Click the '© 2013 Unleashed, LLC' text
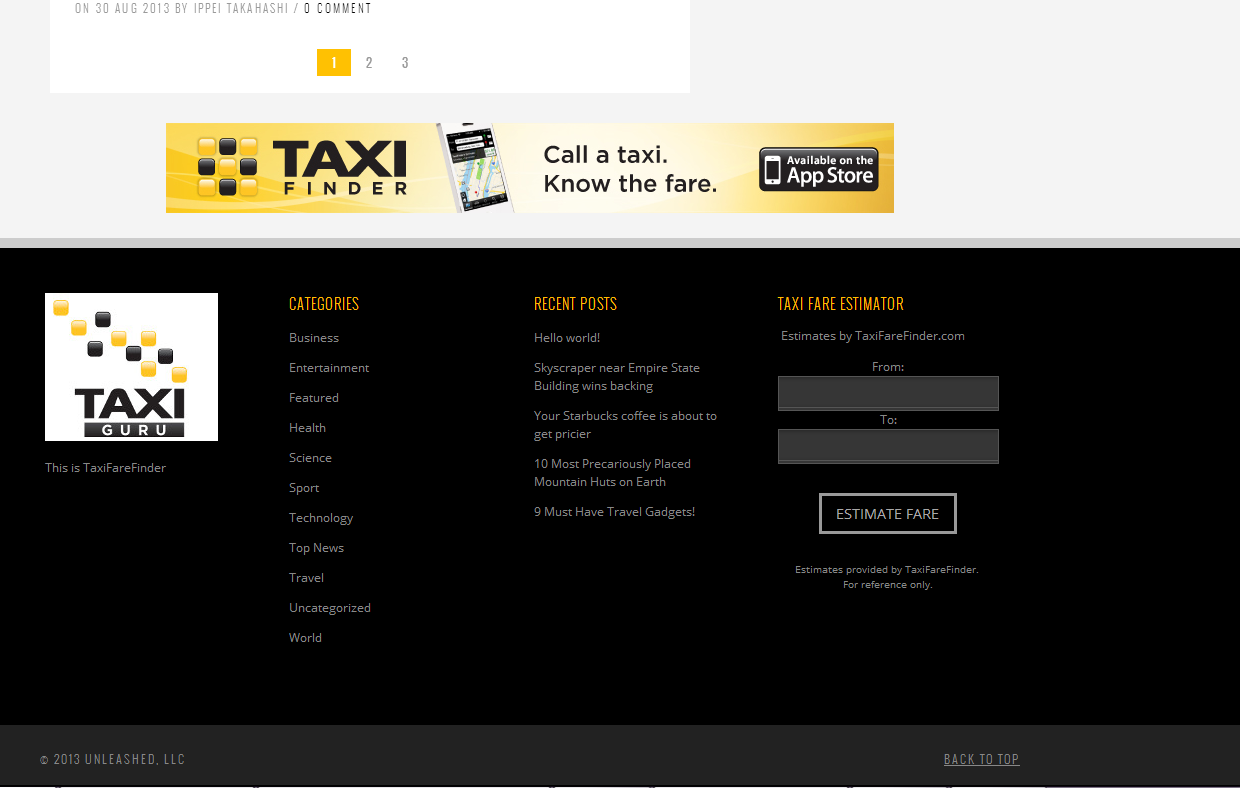Viewport: 1240px width, 788px height. click(113, 759)
